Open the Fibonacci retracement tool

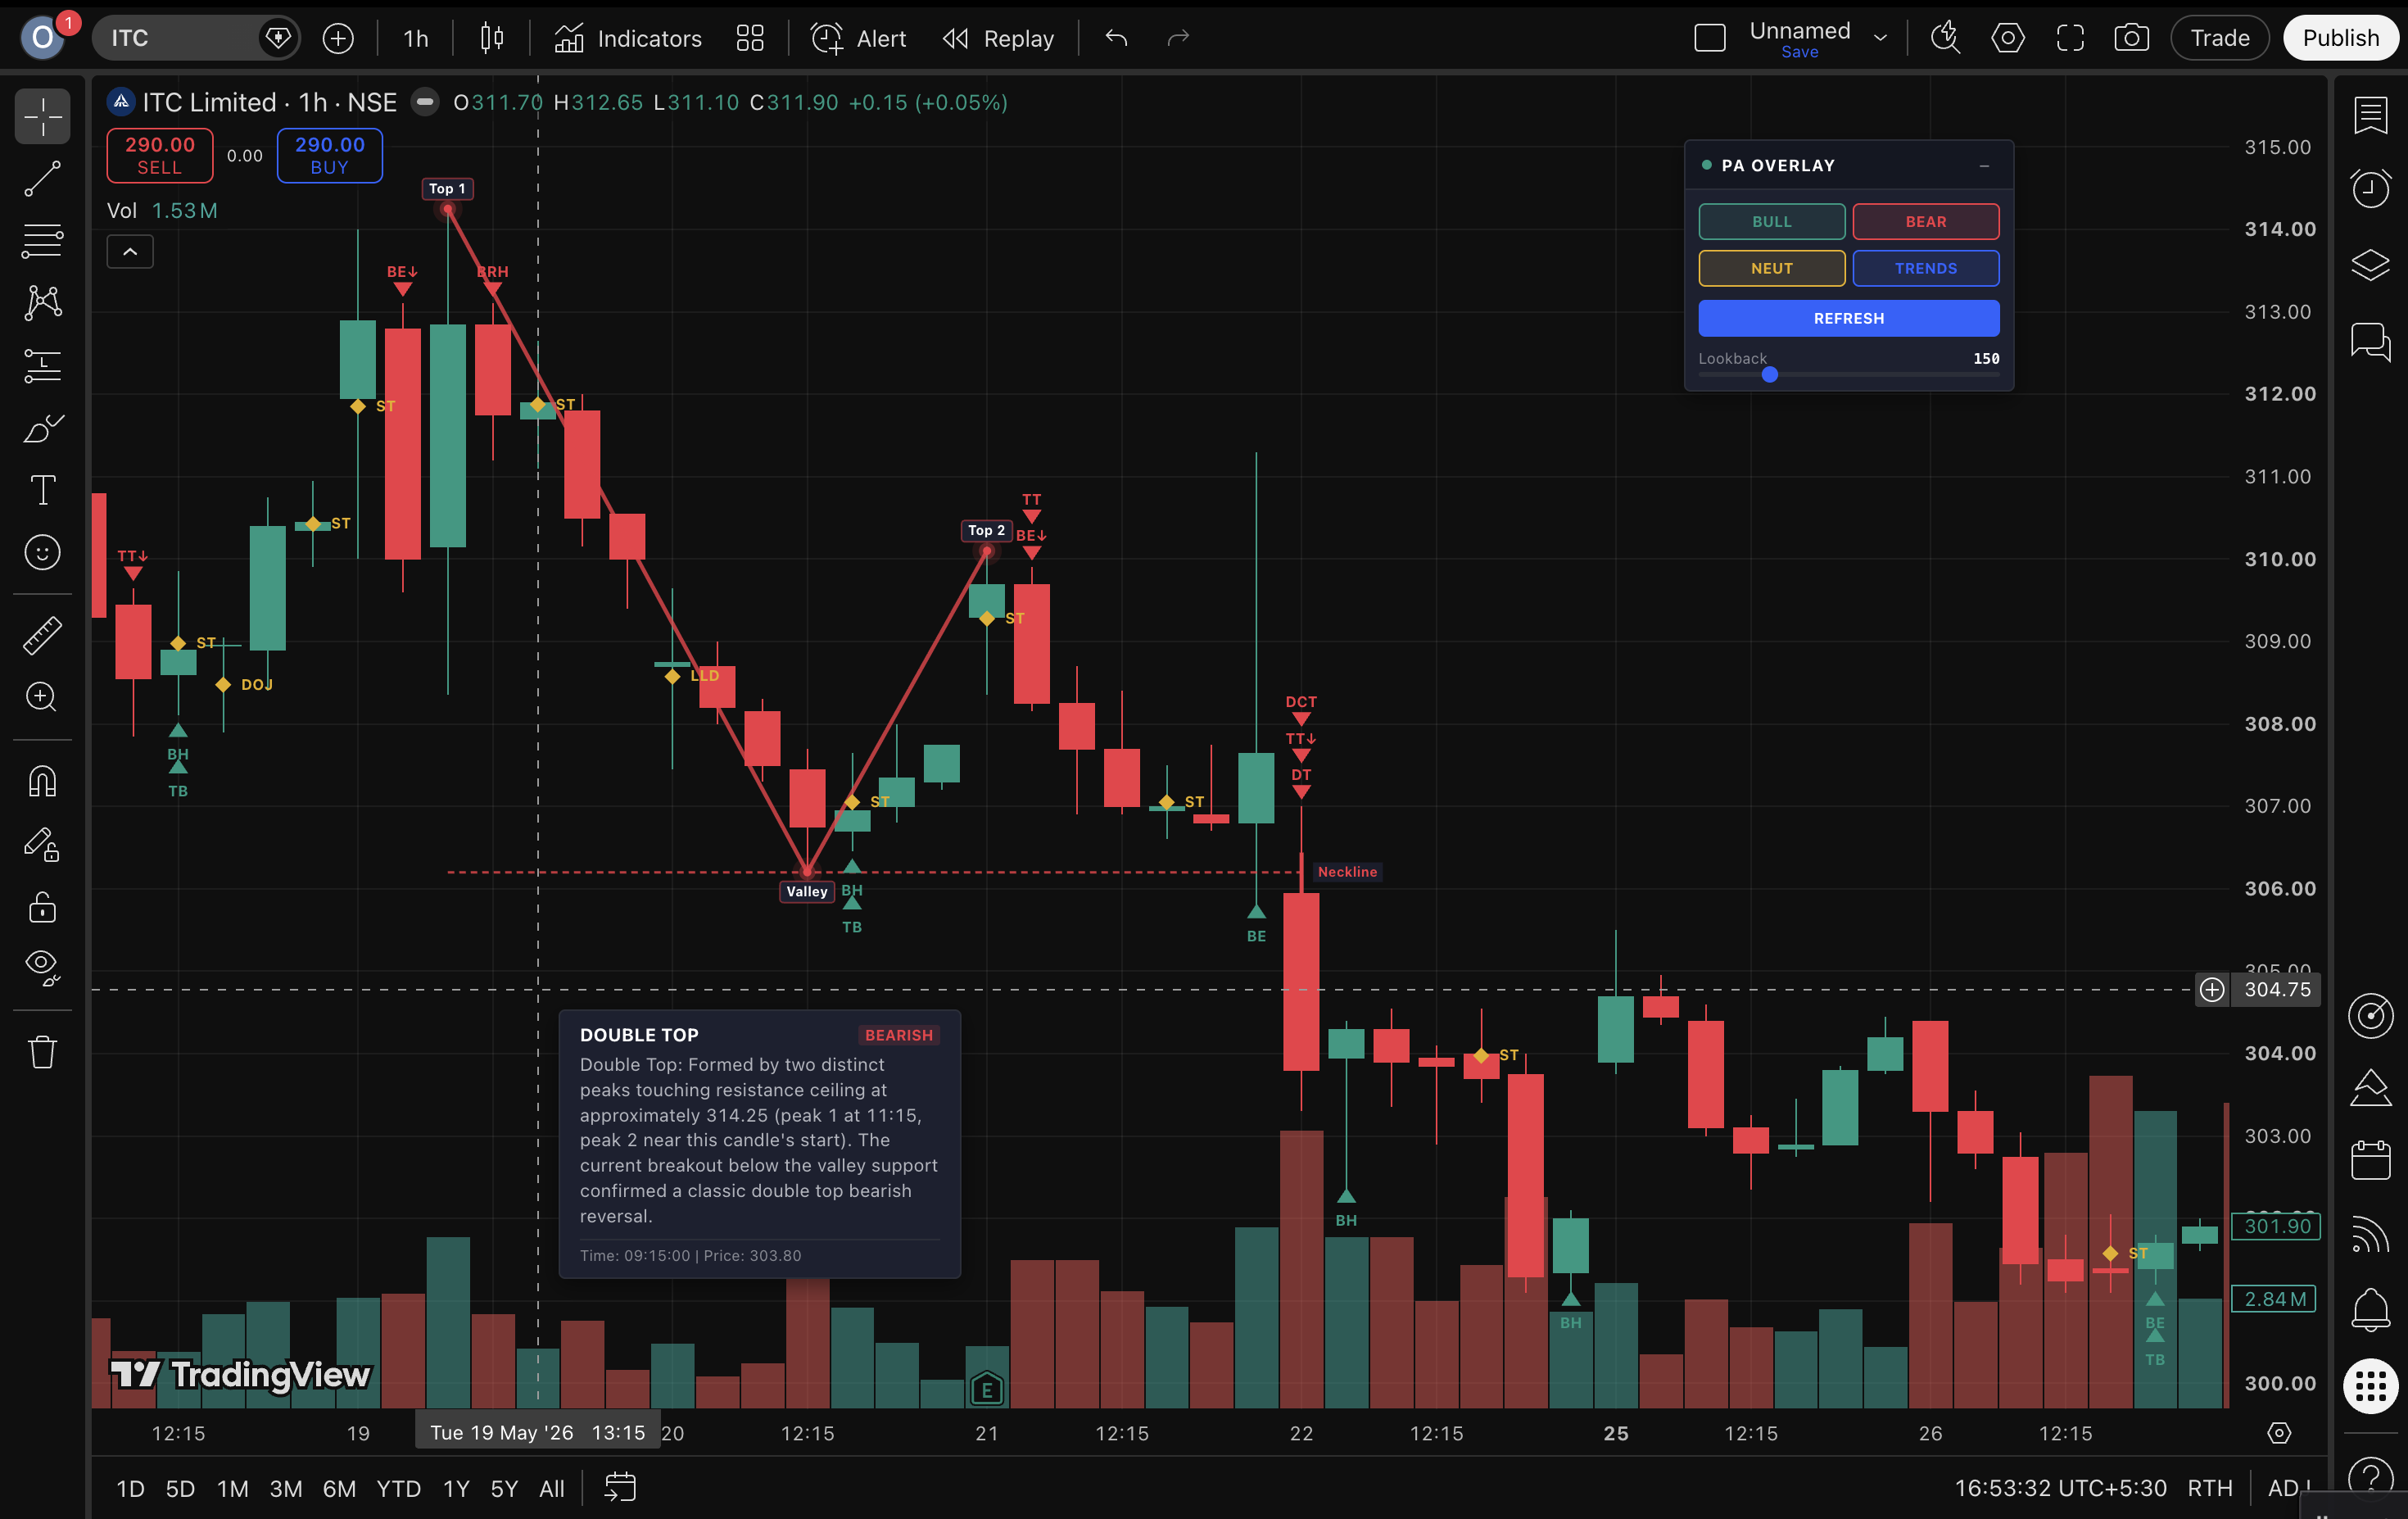pyautogui.click(x=42, y=241)
